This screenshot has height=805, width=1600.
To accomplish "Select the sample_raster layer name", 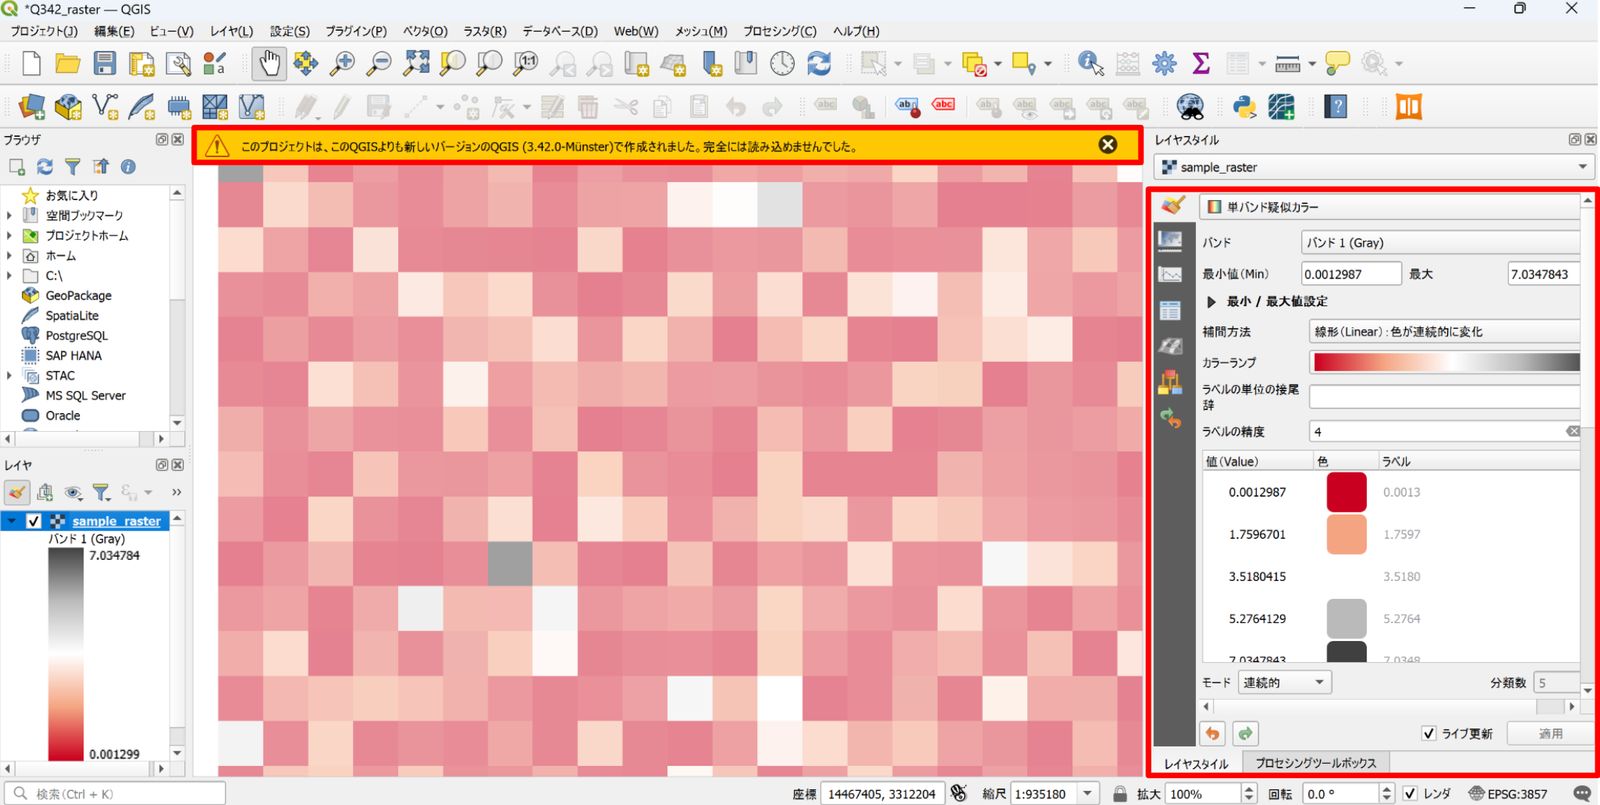I will coord(116,521).
